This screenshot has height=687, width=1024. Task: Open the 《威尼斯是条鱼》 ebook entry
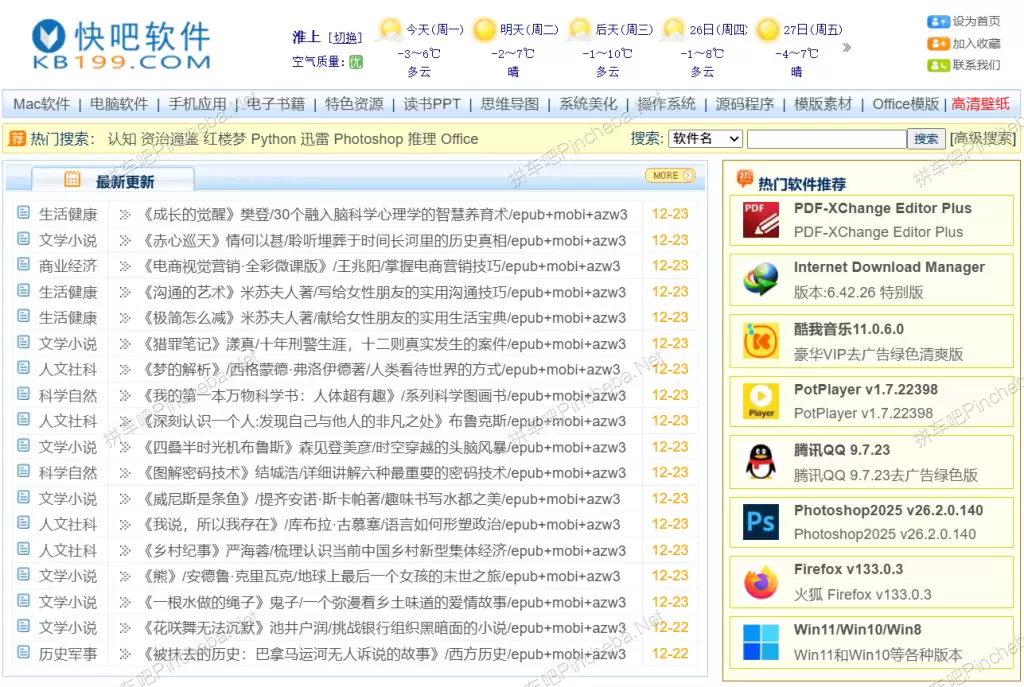381,499
